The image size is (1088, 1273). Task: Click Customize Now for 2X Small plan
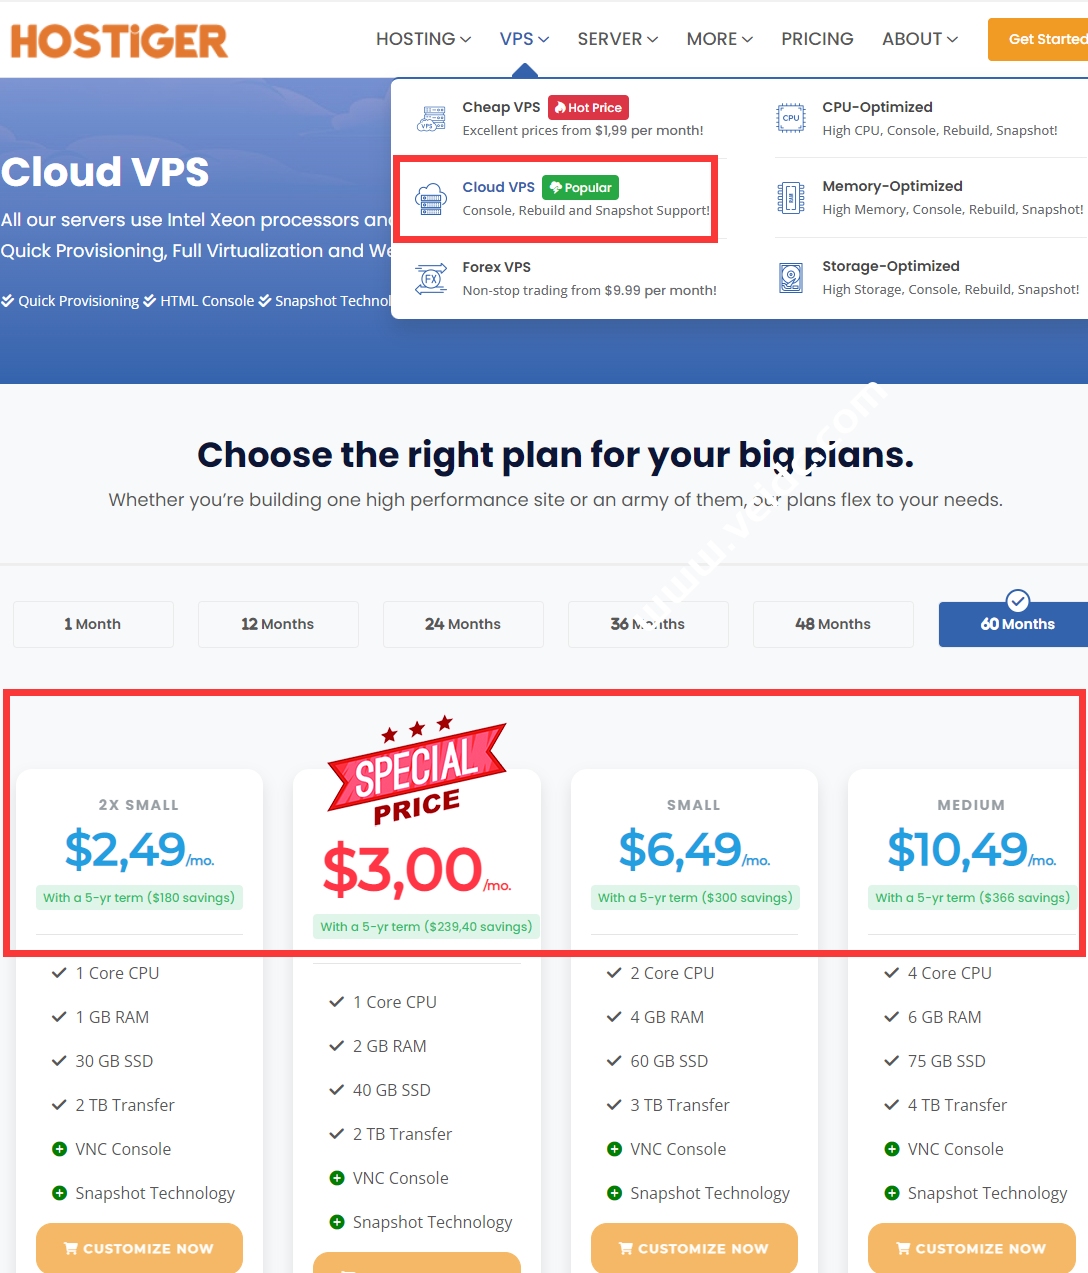point(139,1248)
